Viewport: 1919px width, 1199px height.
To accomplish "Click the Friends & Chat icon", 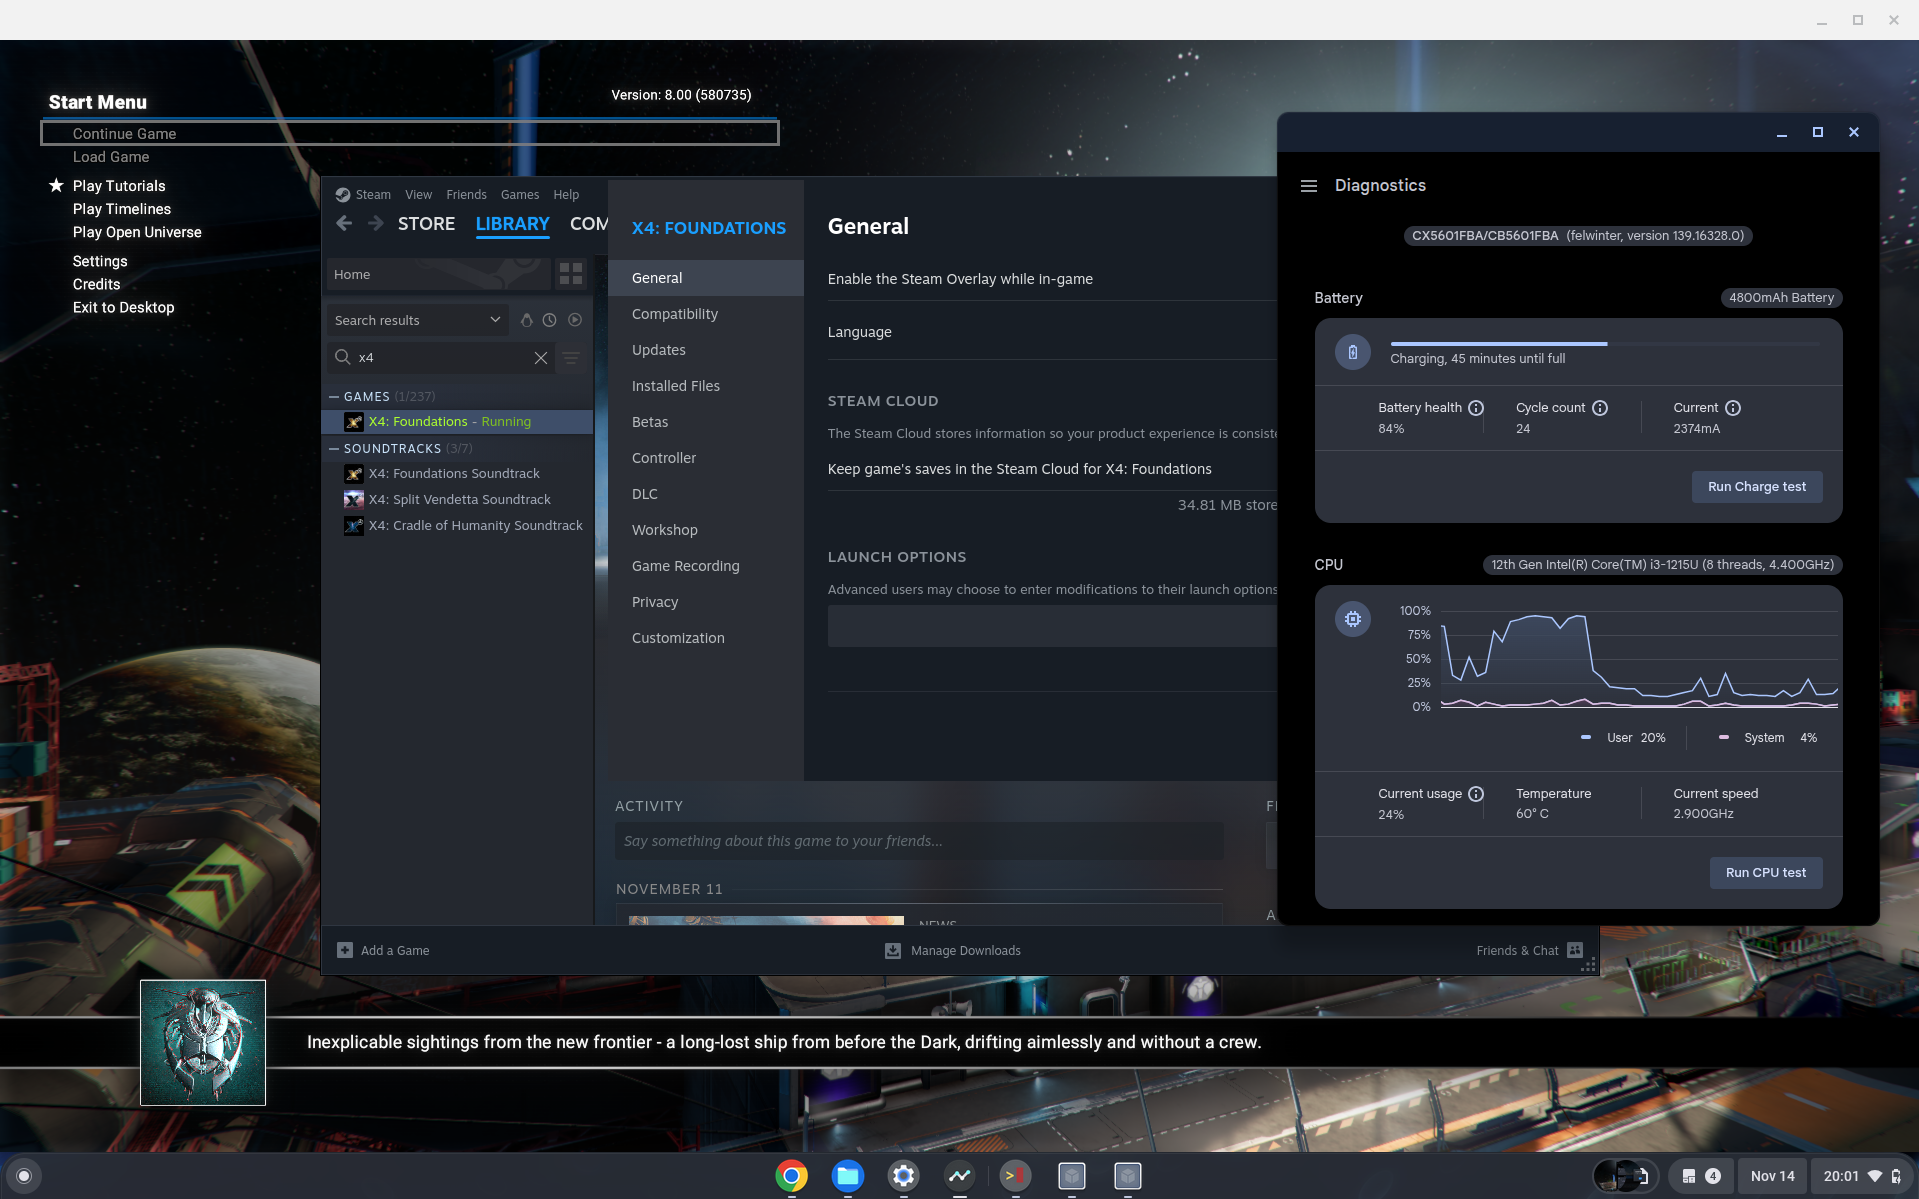I will coord(1575,950).
